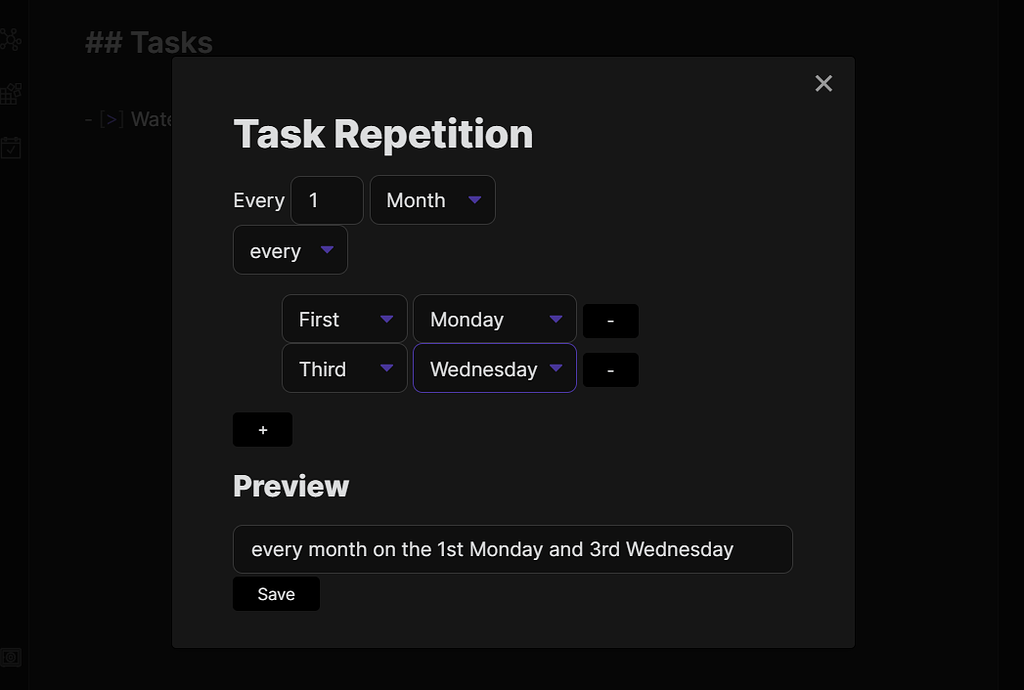Image resolution: width=1024 pixels, height=690 pixels.
Task: Open the graph view in the sidebar
Action: tap(11, 40)
